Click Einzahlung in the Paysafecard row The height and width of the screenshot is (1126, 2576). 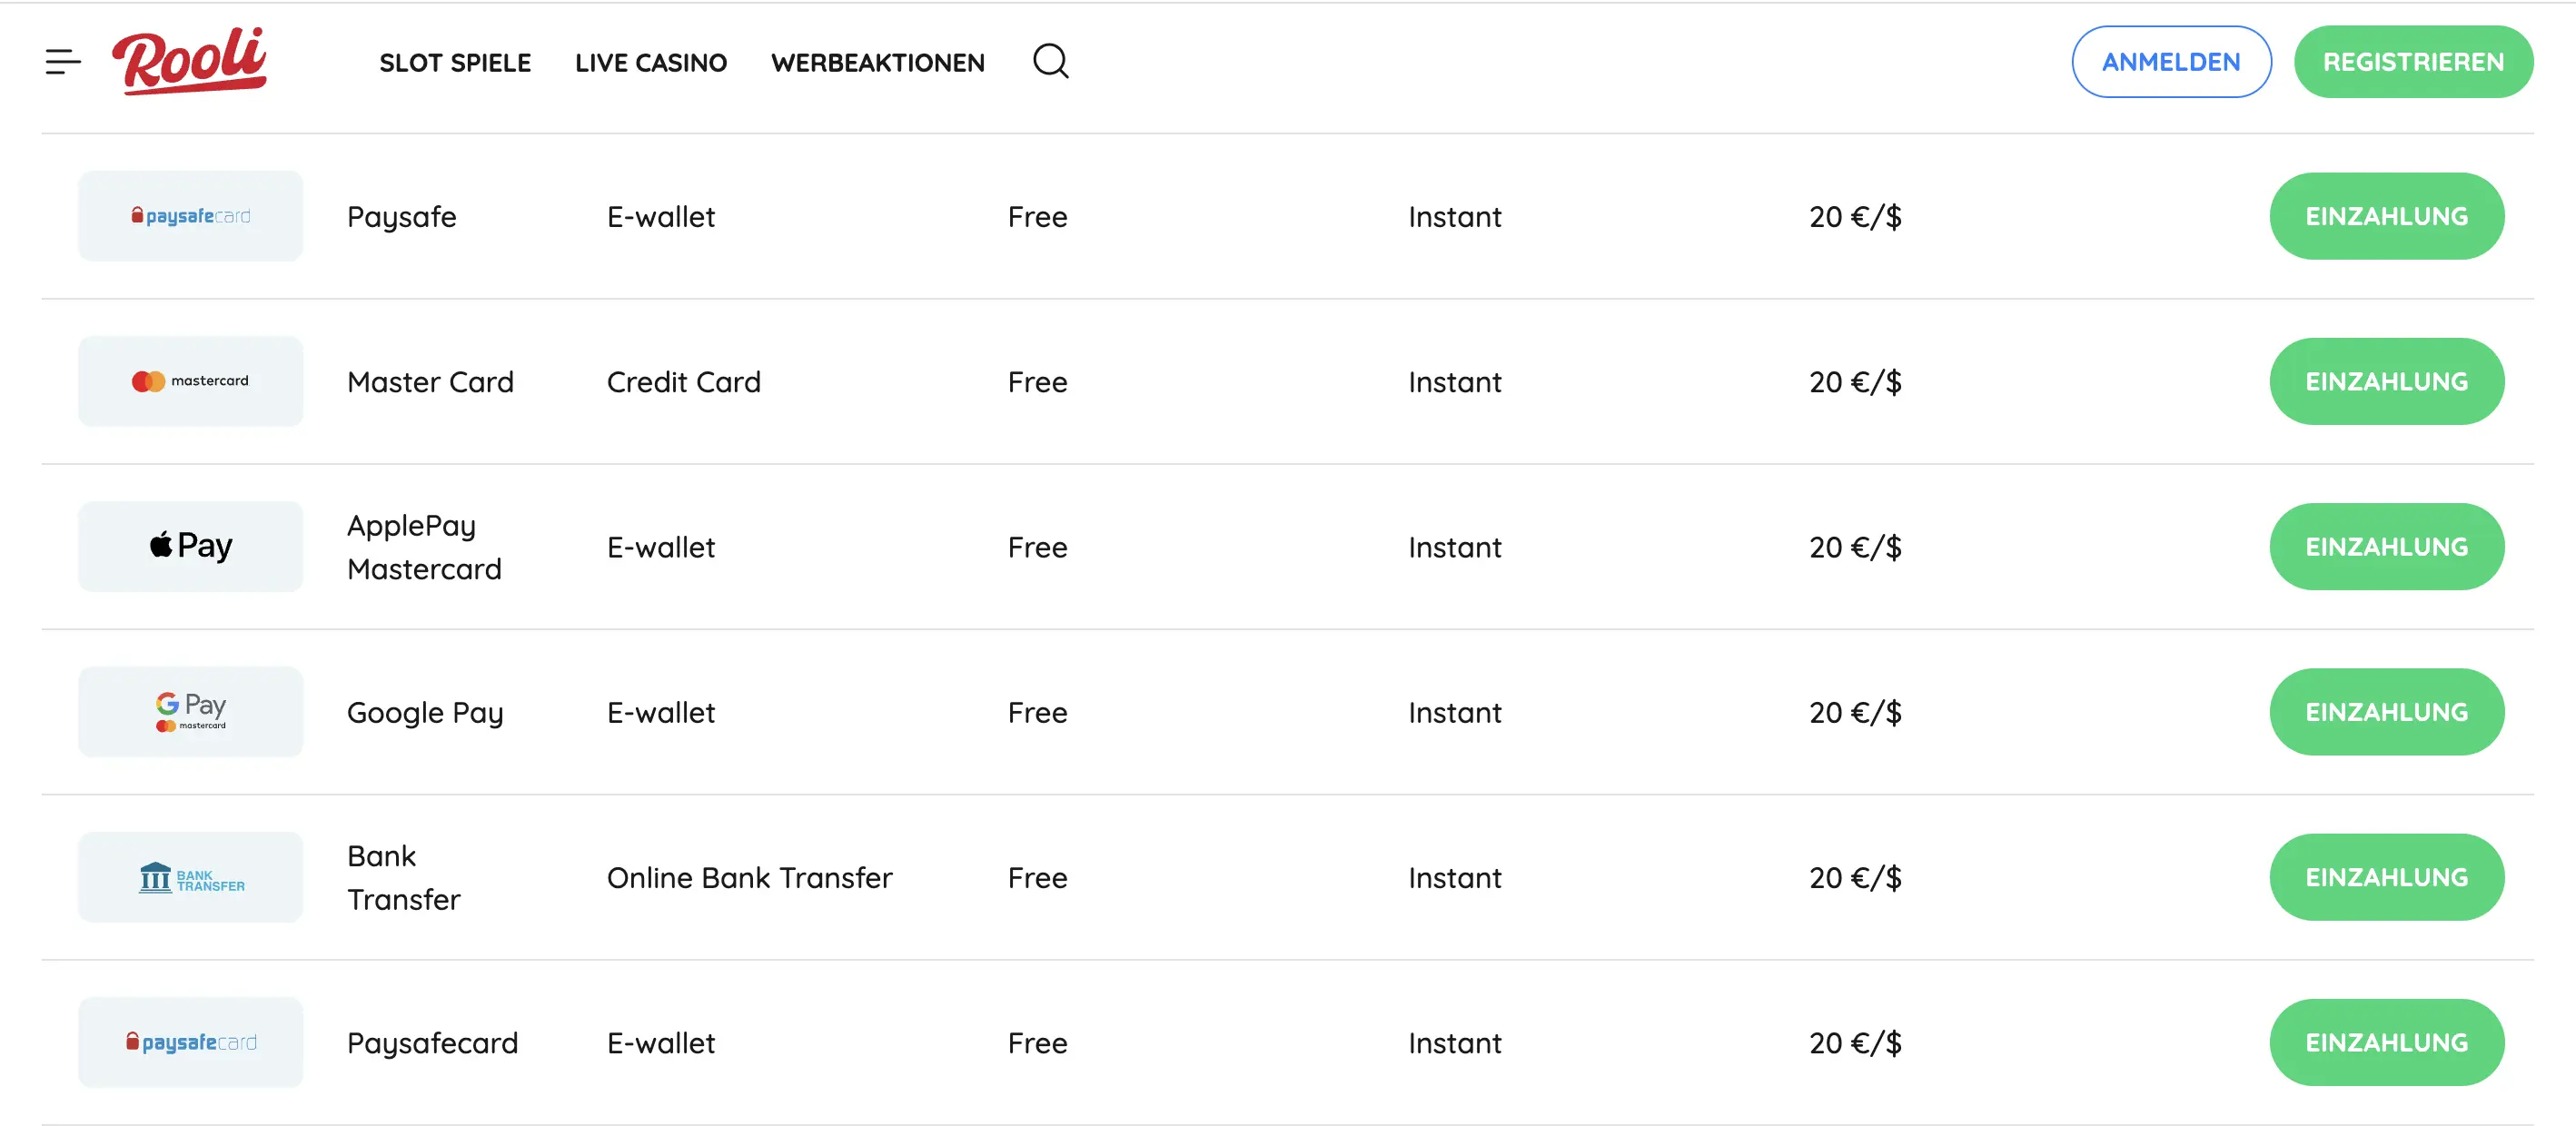pos(2386,1042)
